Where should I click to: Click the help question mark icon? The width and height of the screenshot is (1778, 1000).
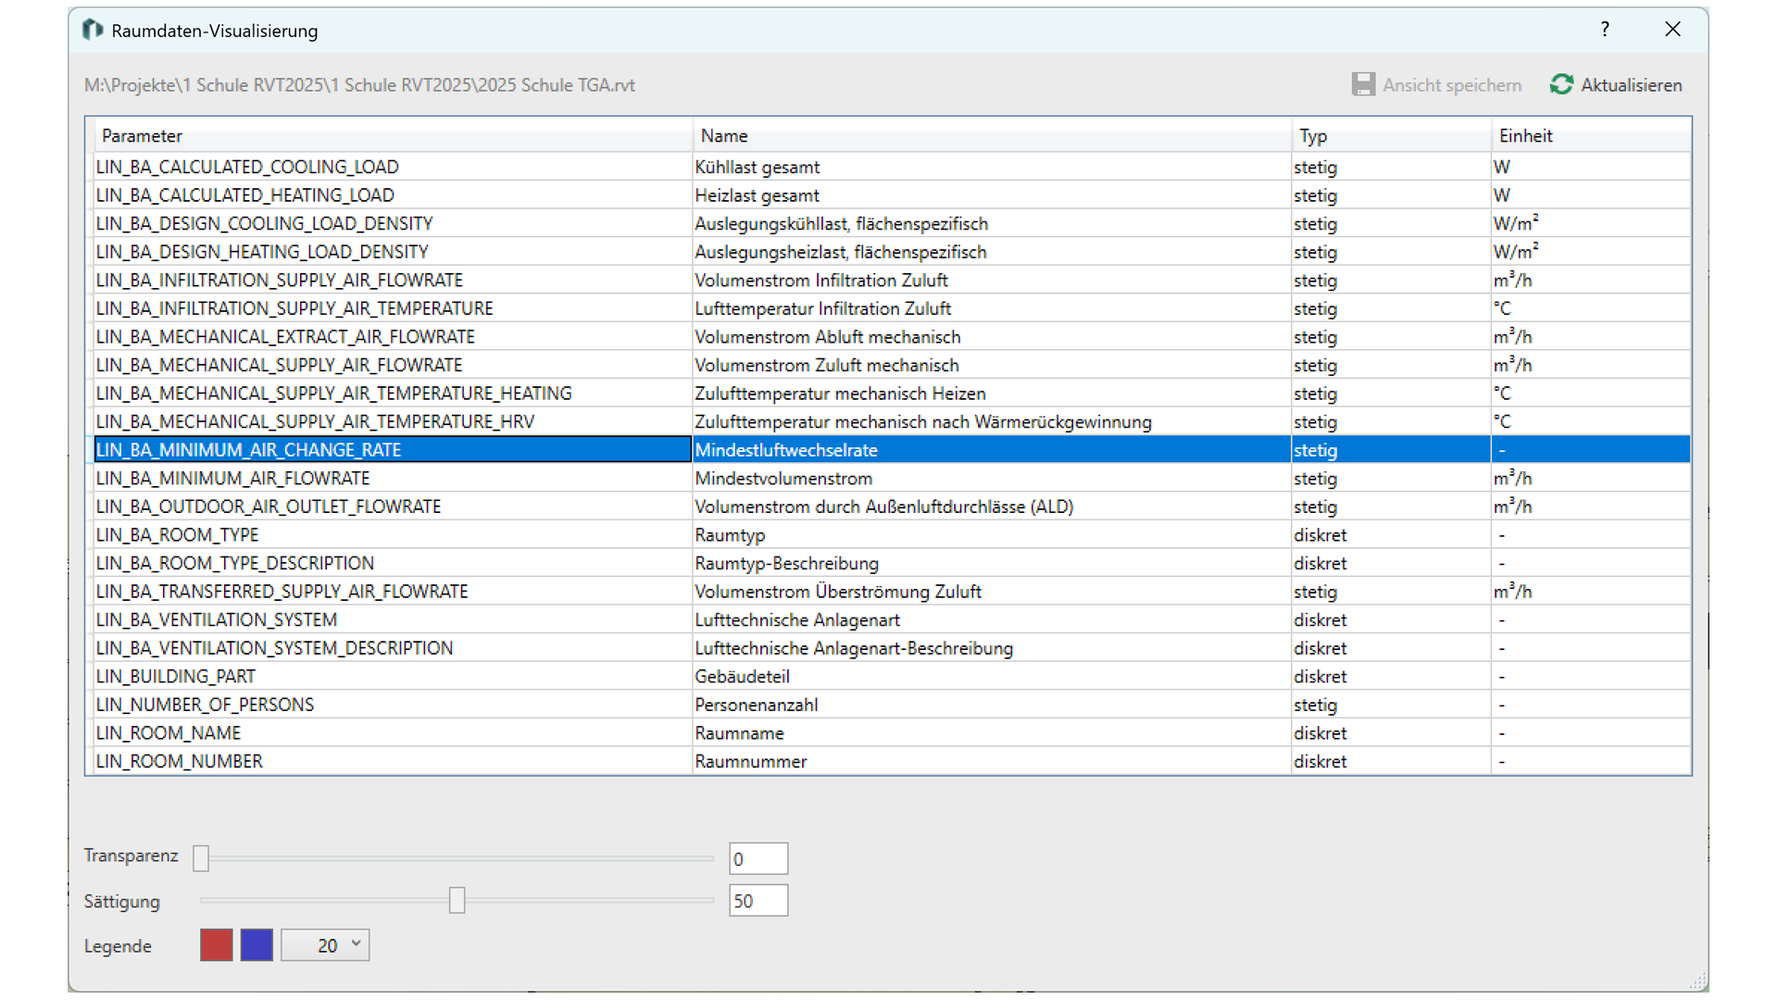[1605, 30]
